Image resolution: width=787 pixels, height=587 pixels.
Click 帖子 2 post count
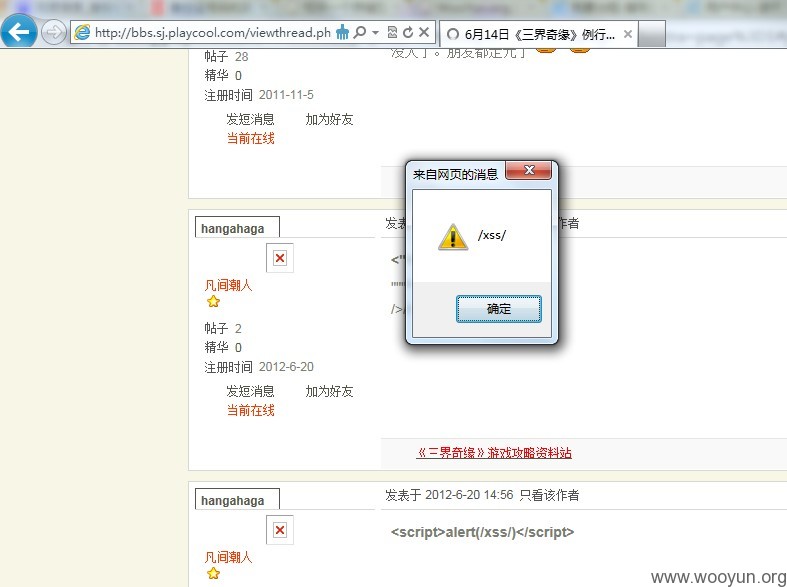point(223,329)
